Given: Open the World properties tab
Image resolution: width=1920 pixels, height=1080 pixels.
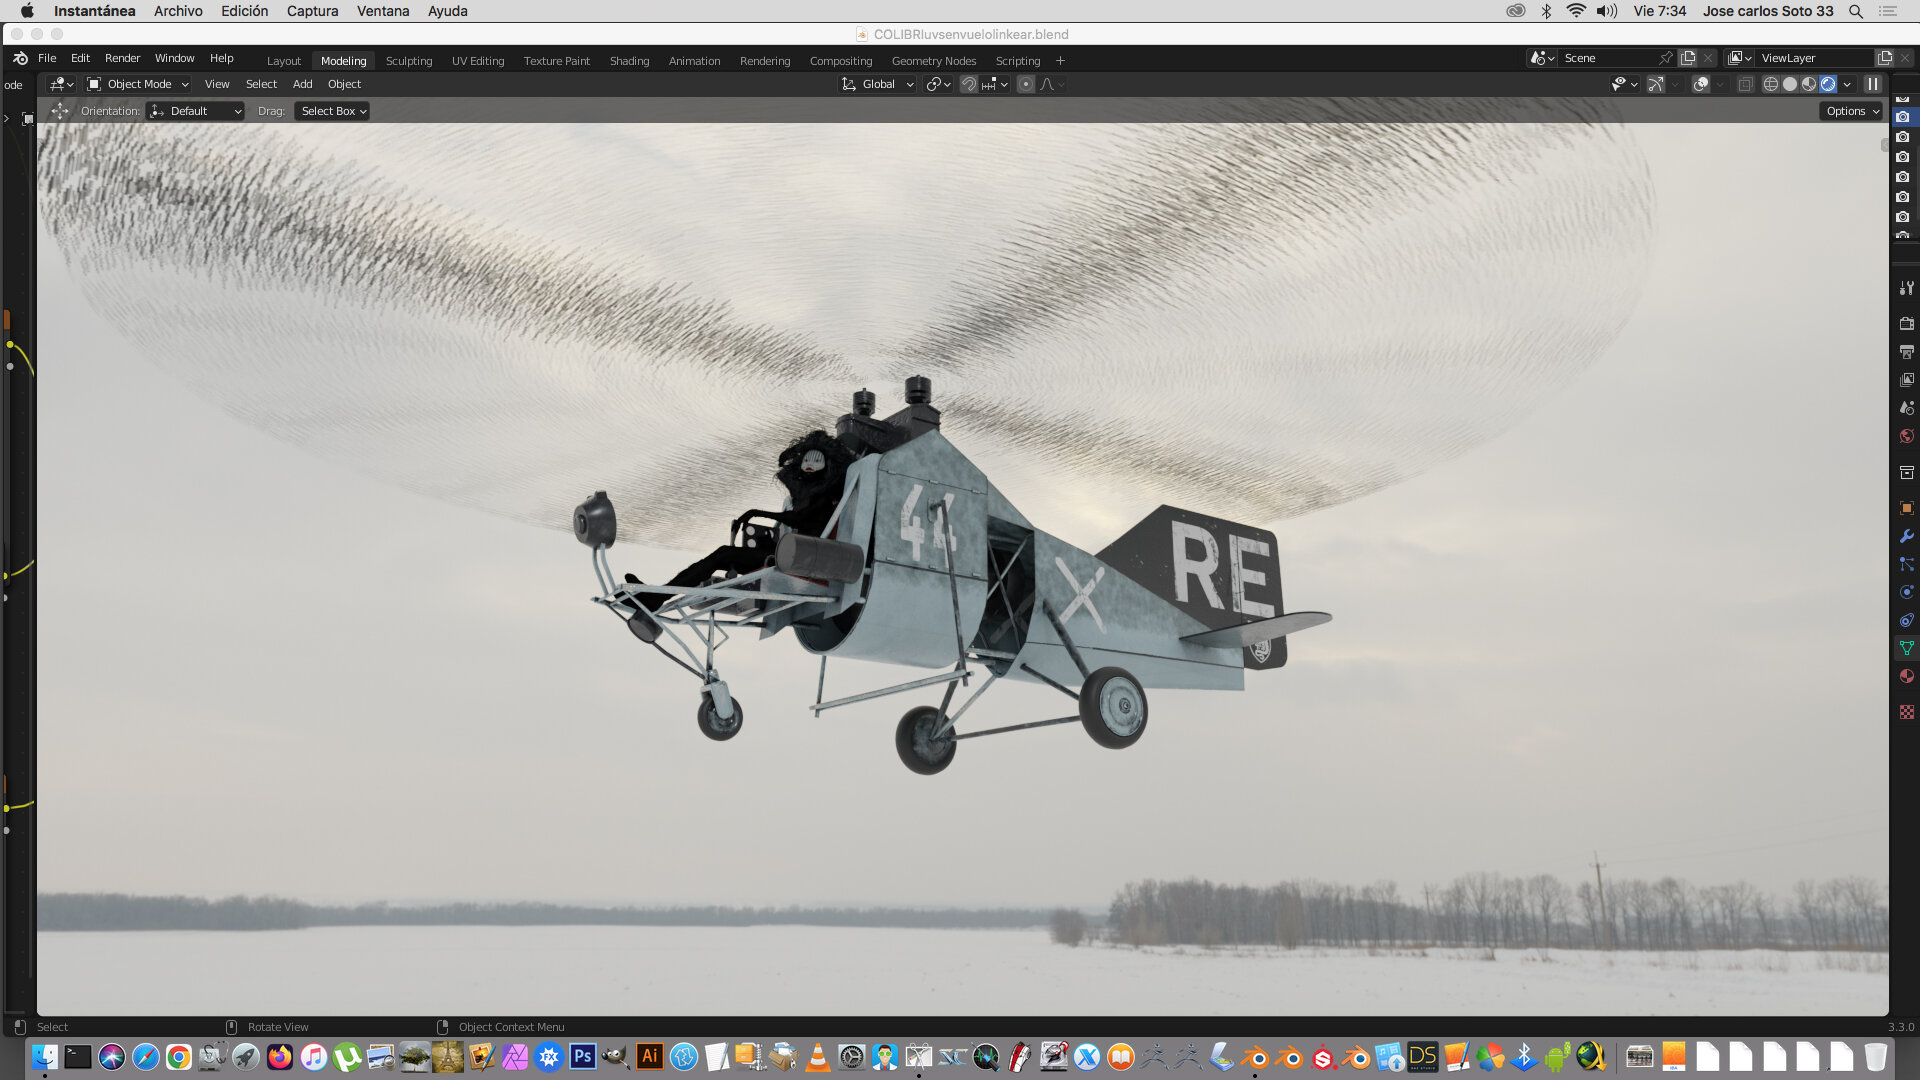Looking at the screenshot, I should (x=1906, y=436).
